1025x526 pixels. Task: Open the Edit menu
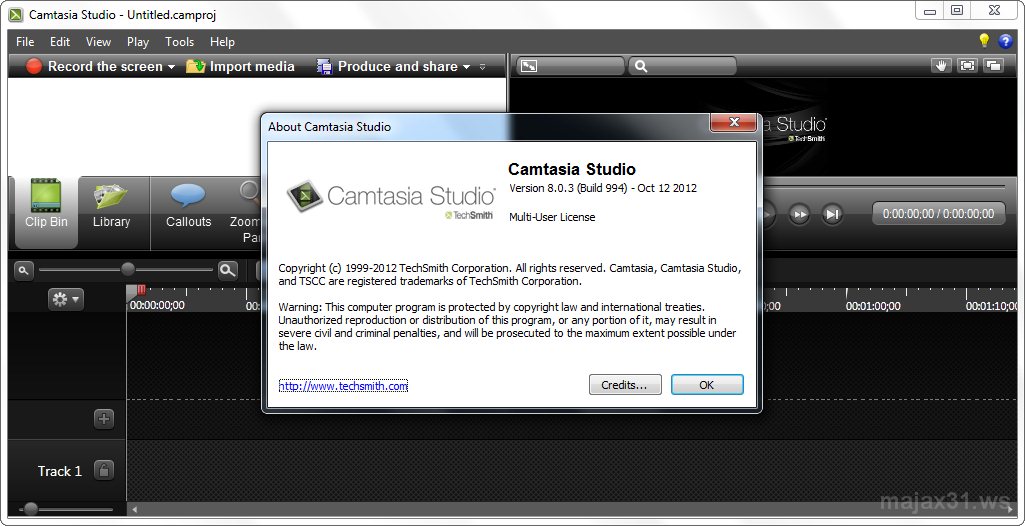pos(59,42)
